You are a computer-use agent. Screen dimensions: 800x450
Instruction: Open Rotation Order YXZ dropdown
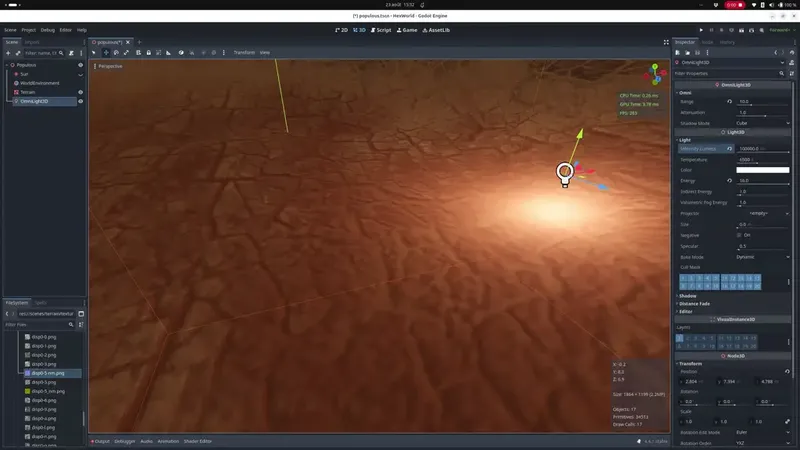(763, 443)
